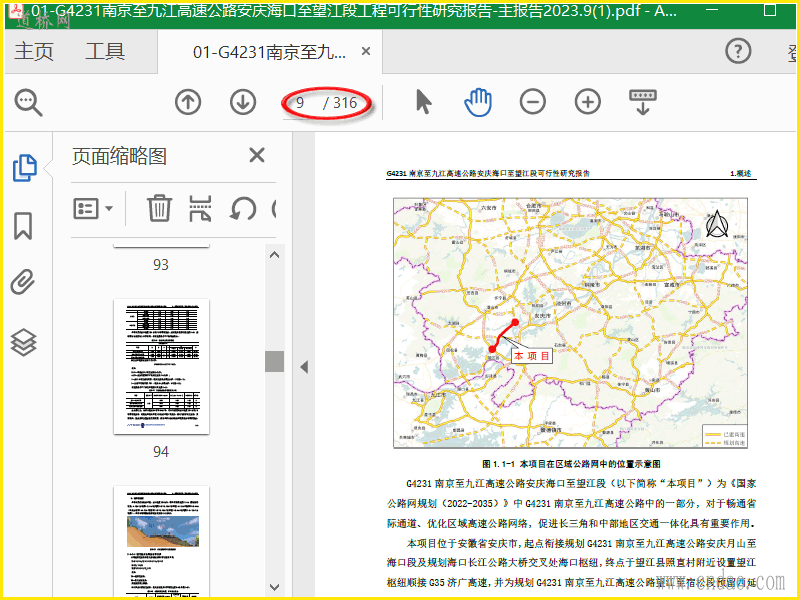Click the 本项目 label on the map
The height and width of the screenshot is (600, 800).
click(x=532, y=356)
